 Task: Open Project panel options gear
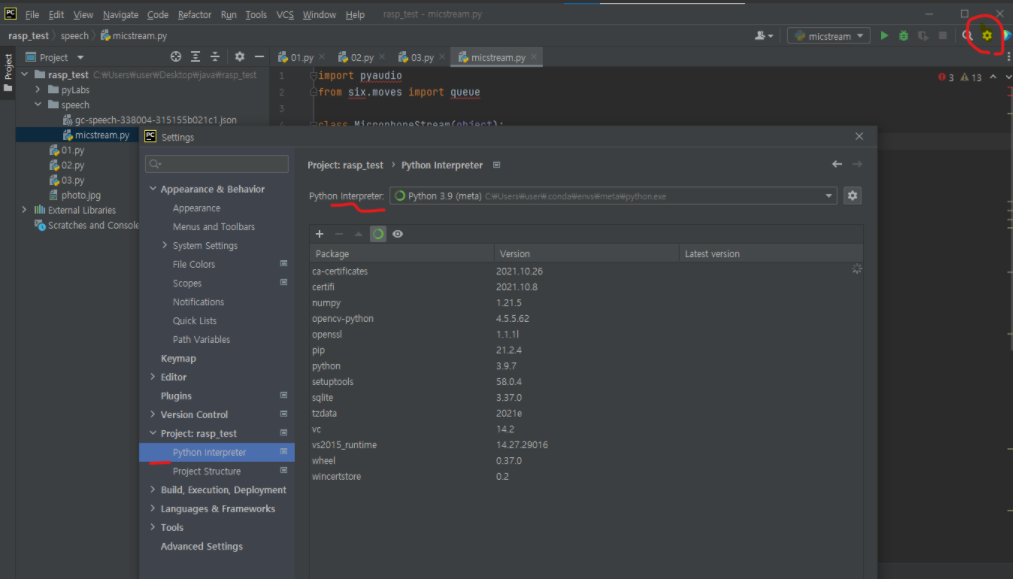point(240,57)
